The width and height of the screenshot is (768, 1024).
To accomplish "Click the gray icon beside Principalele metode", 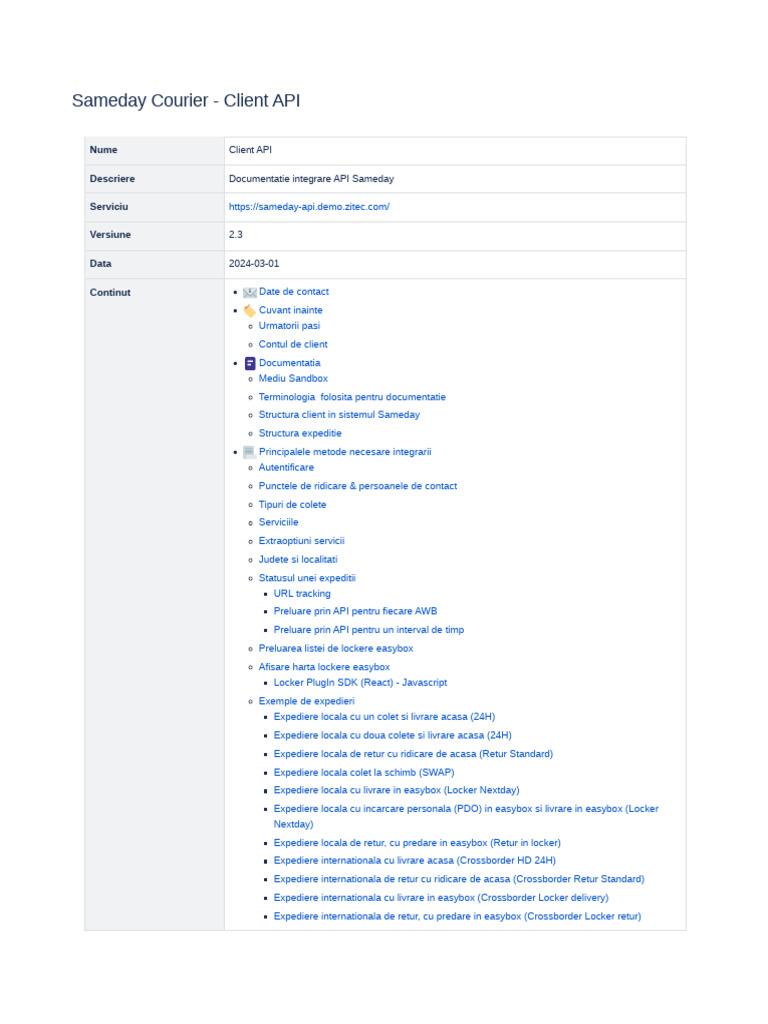I will (x=249, y=452).
